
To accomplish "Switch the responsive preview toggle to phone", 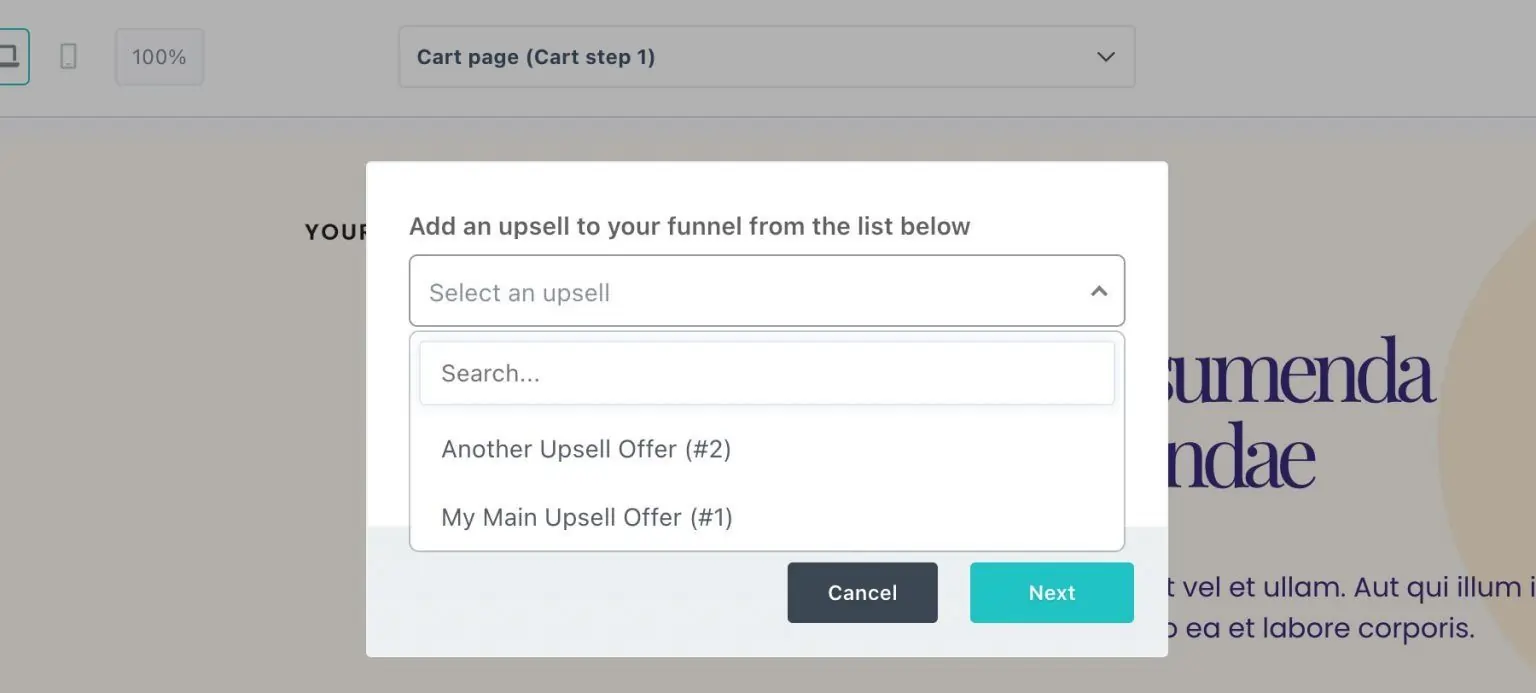I will (66, 57).
